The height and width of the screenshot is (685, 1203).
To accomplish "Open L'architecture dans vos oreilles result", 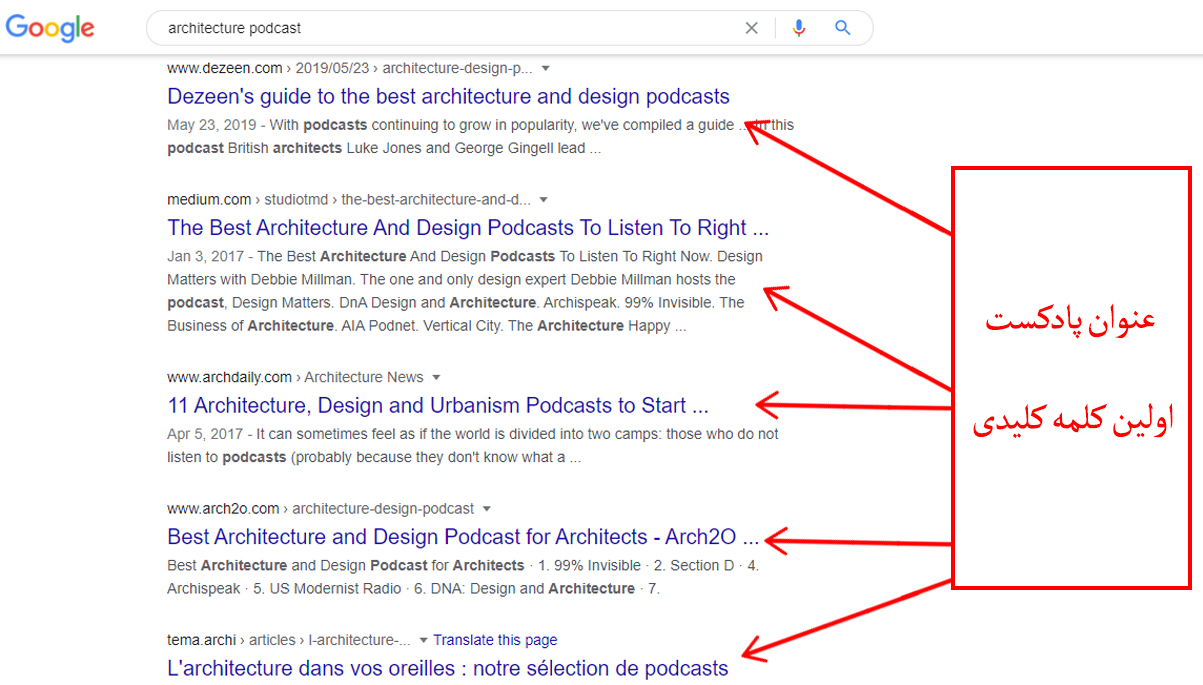I will tap(448, 668).
